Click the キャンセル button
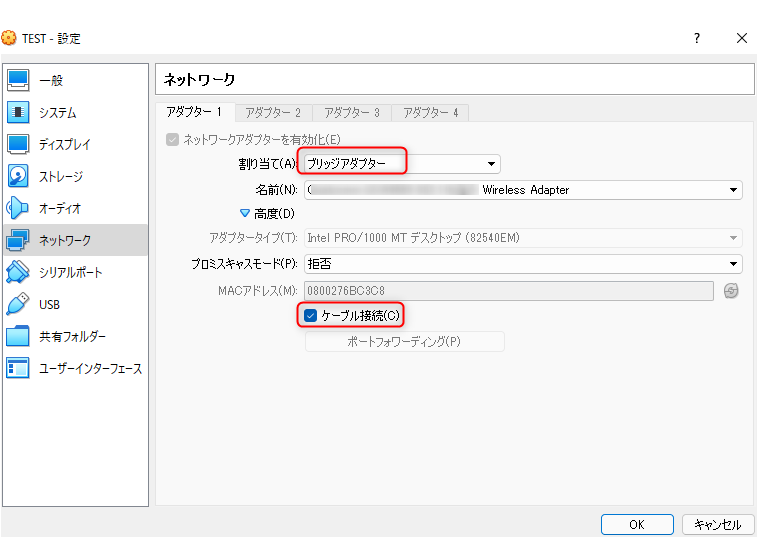757x538 pixels. pyautogui.click(x=718, y=524)
